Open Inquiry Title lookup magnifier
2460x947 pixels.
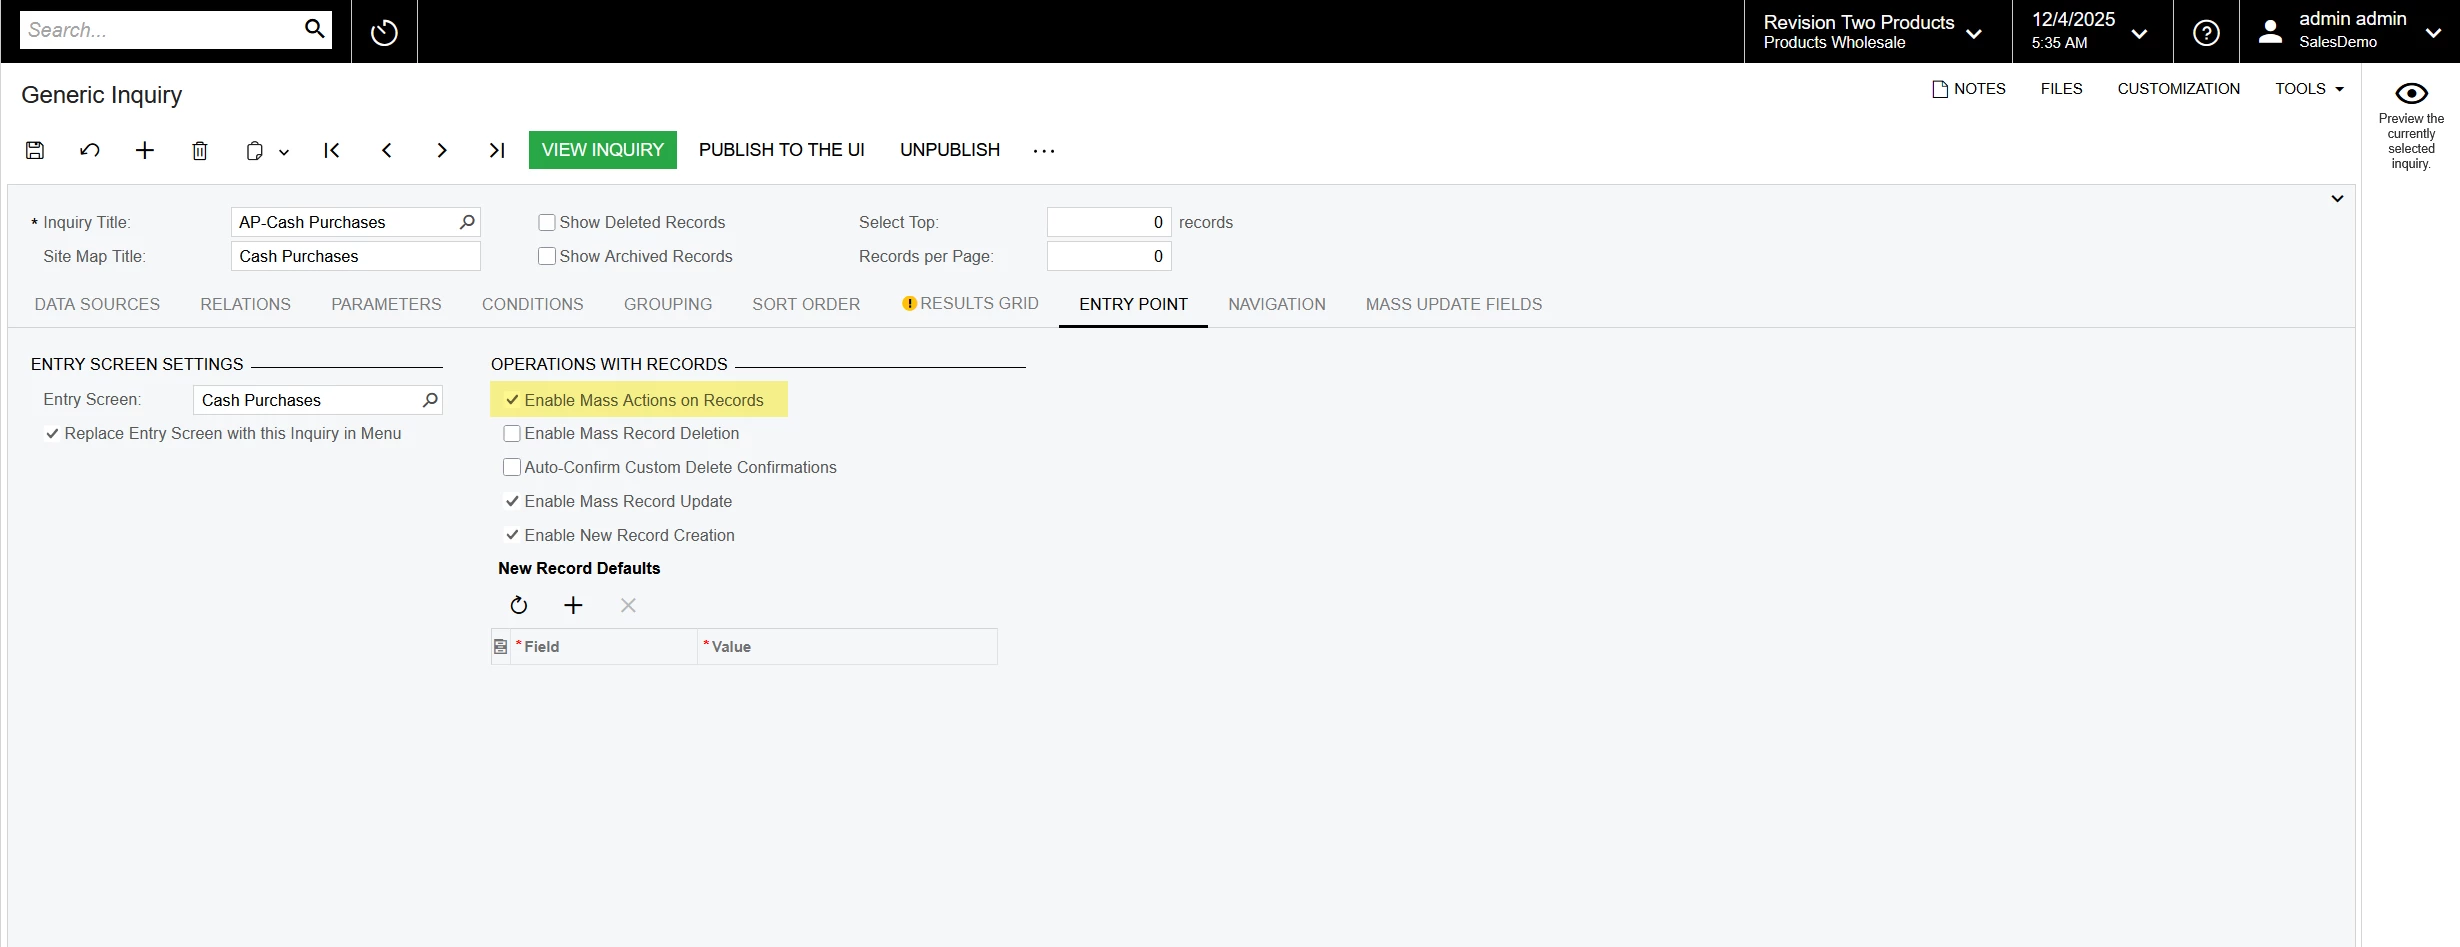[467, 222]
